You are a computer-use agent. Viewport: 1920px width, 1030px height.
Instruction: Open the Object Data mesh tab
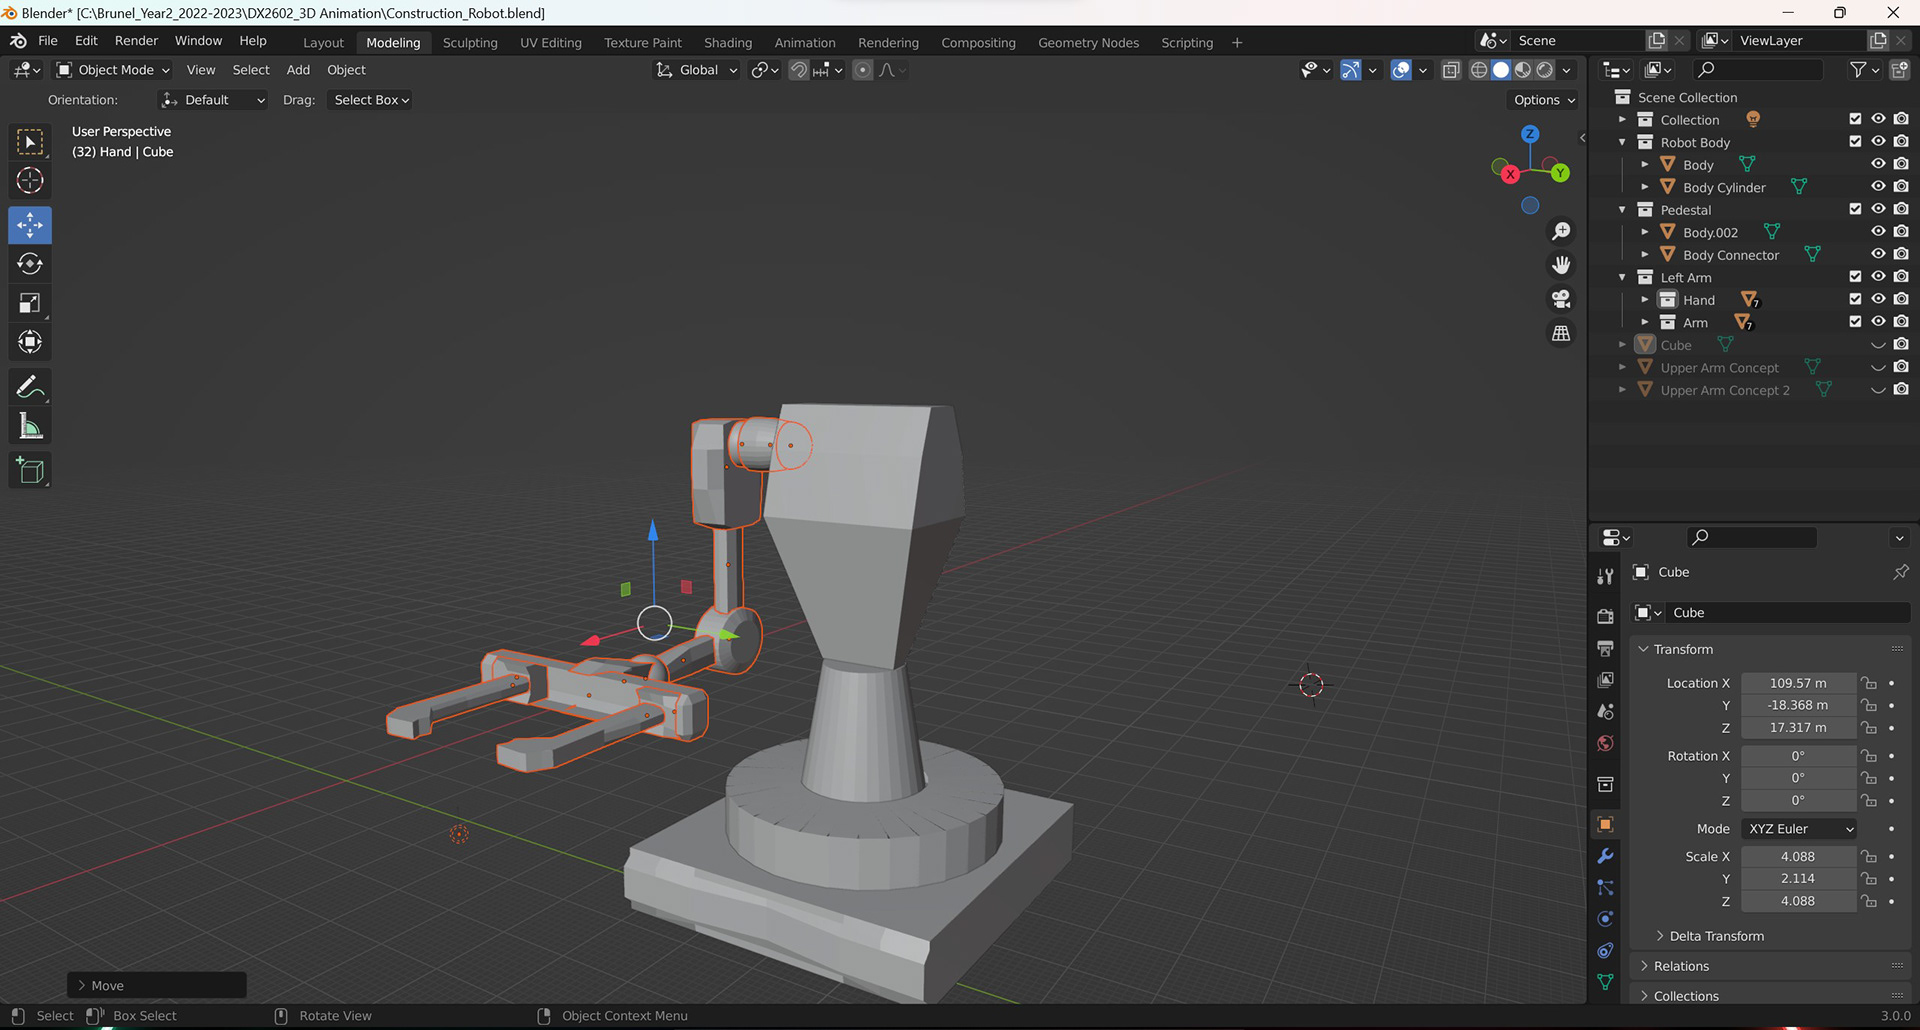pos(1605,982)
